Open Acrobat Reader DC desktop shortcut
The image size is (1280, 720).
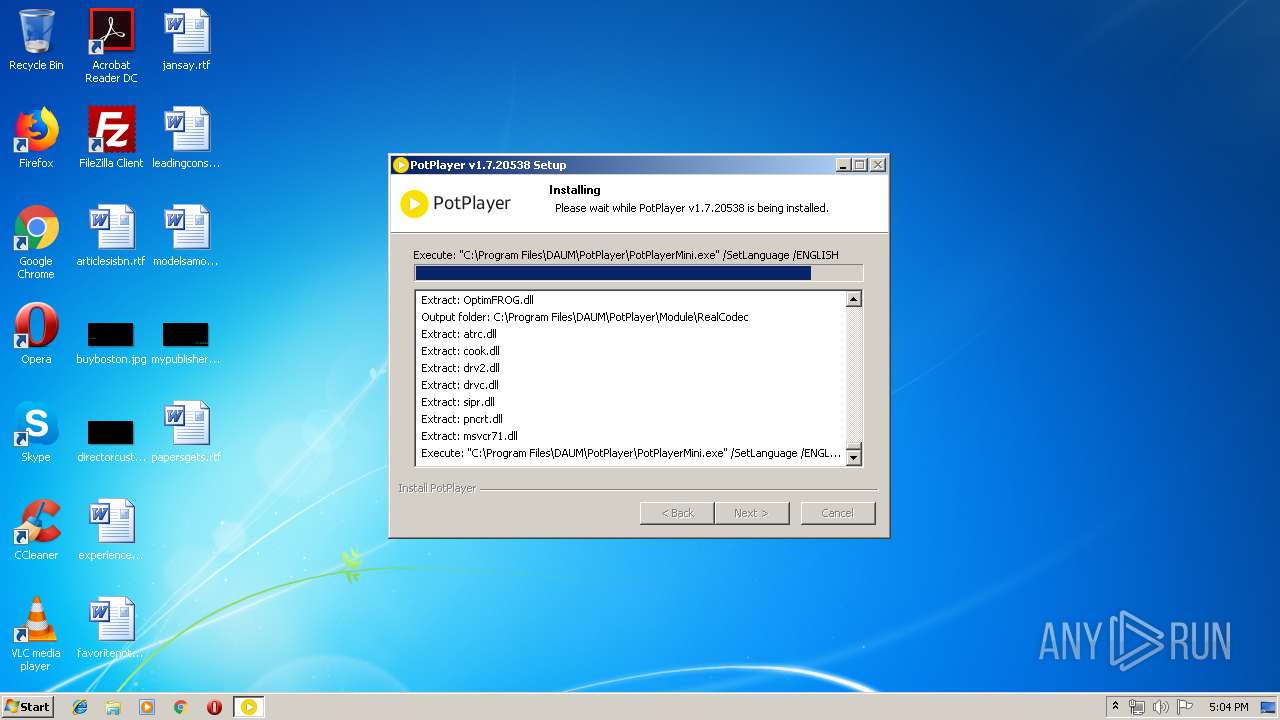point(111,46)
